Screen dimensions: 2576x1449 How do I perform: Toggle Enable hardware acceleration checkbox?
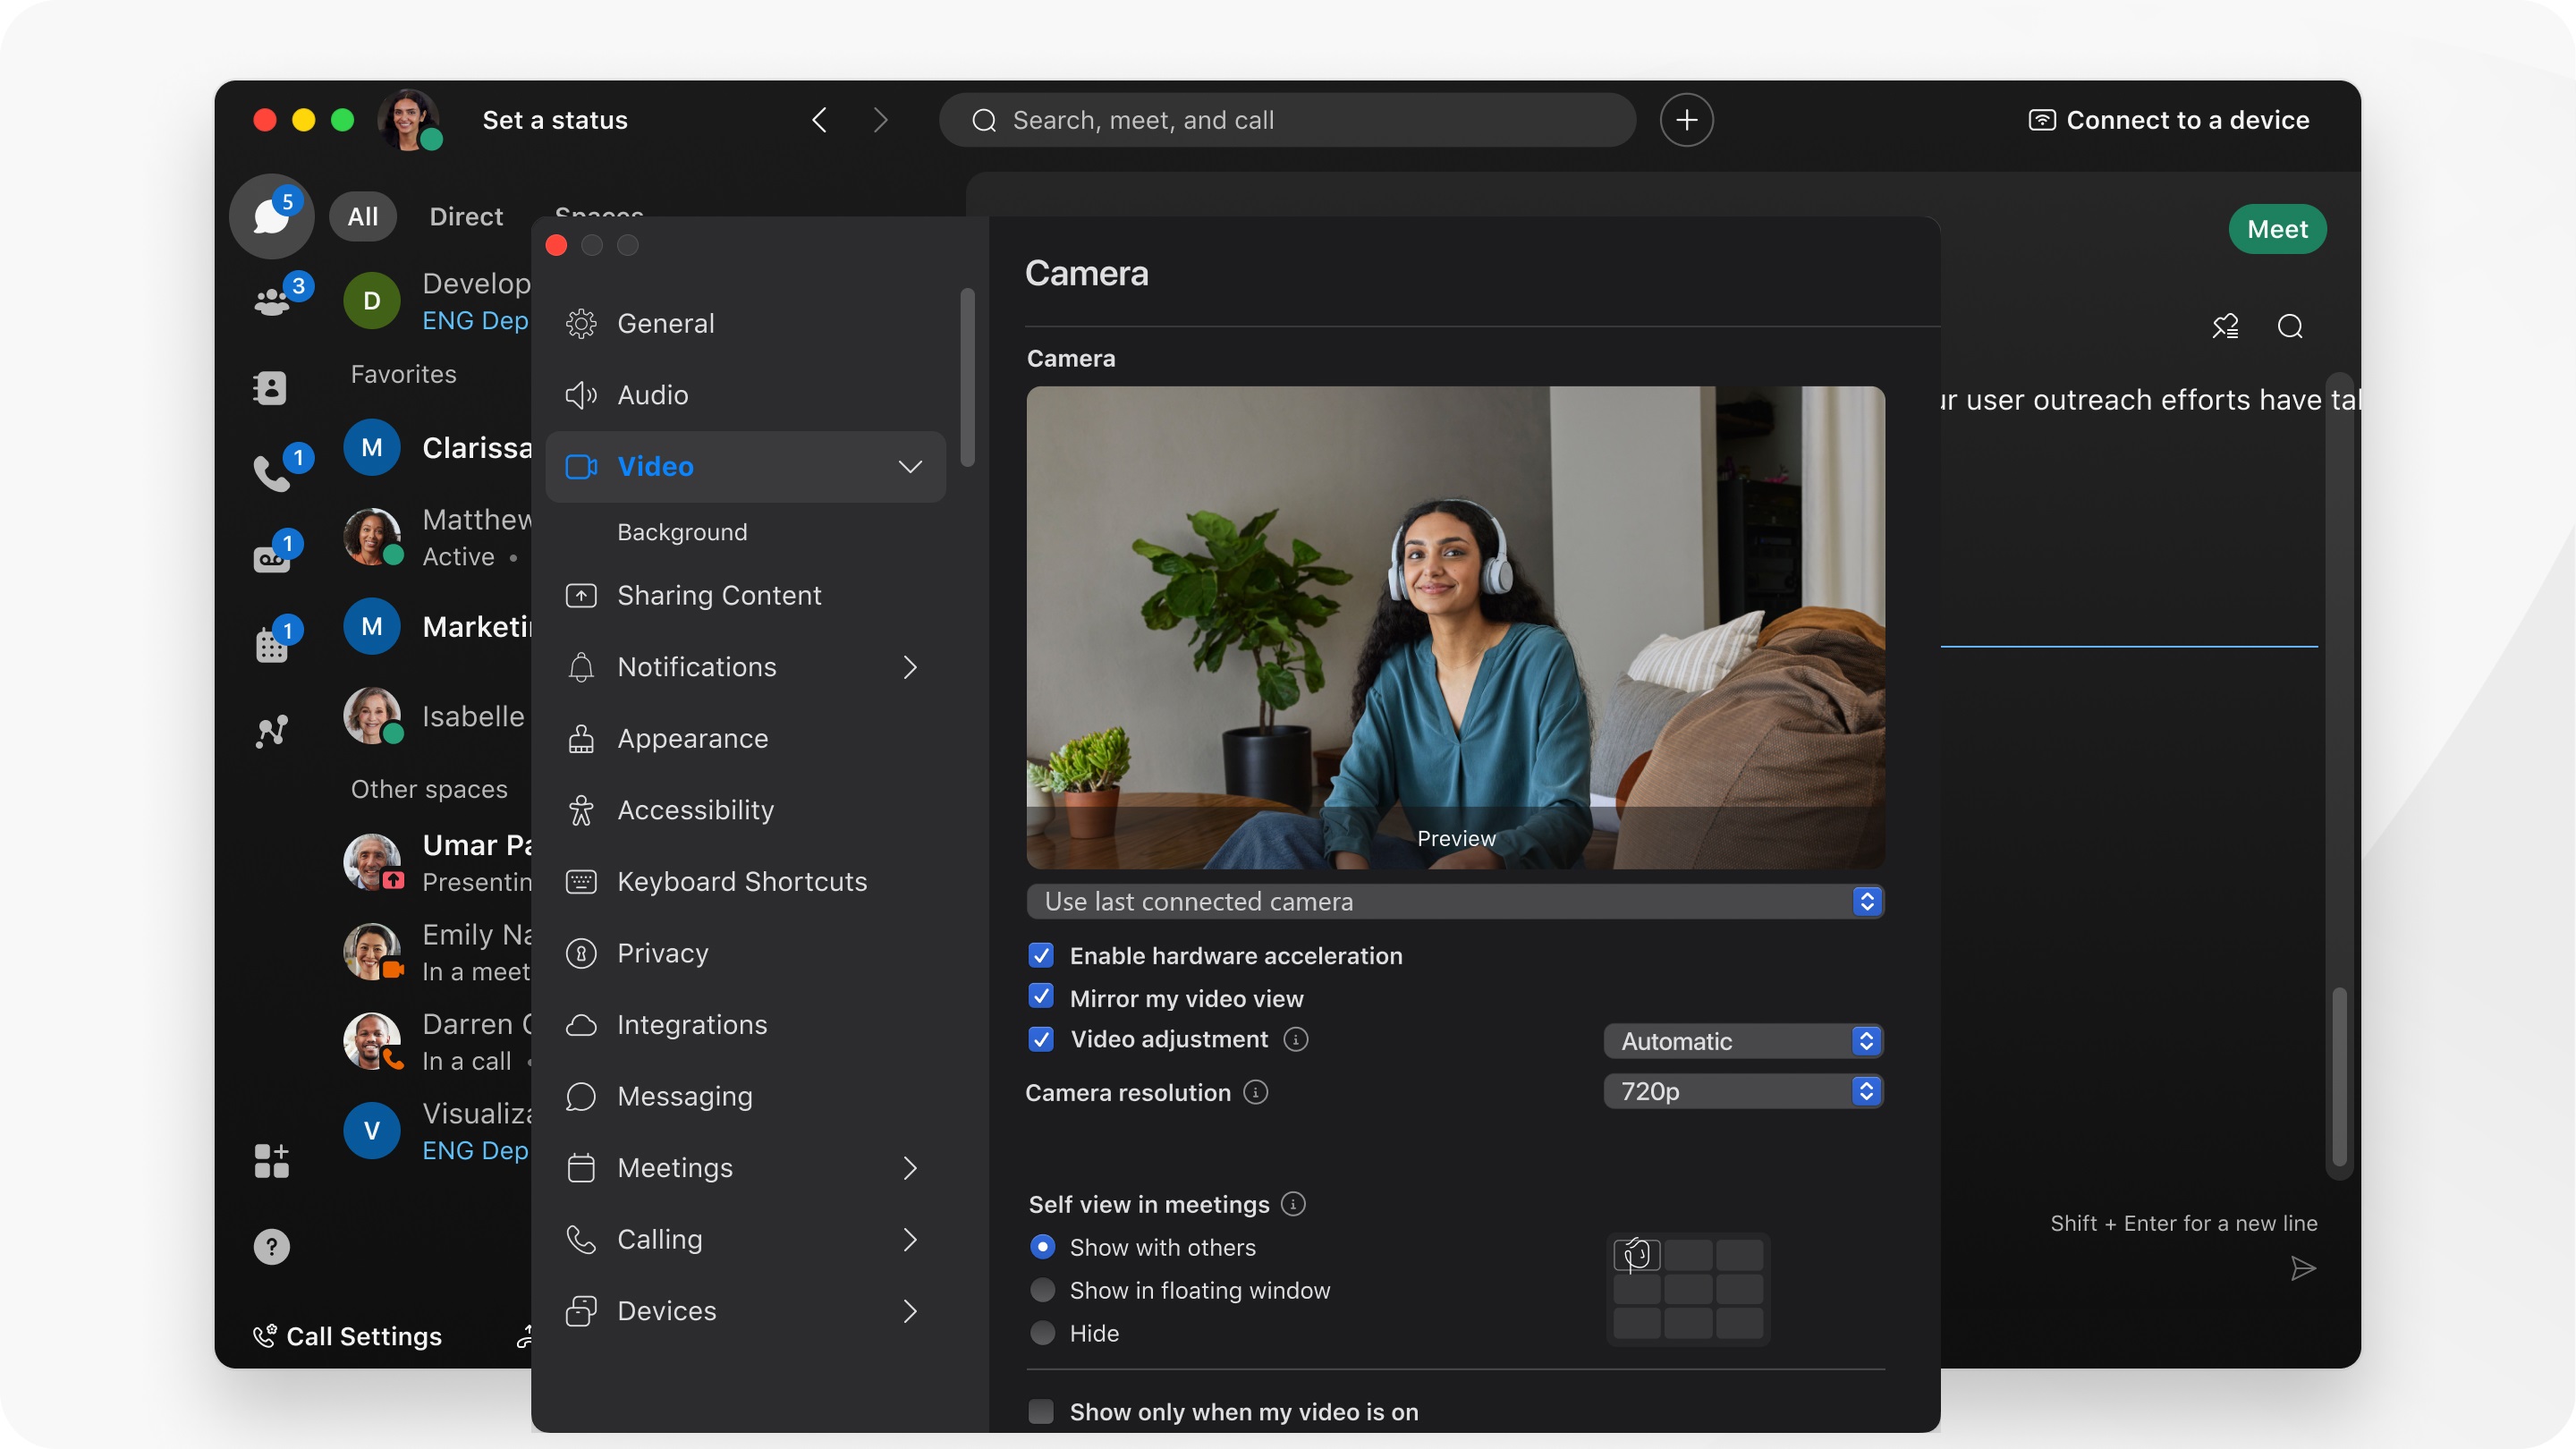(x=1040, y=955)
